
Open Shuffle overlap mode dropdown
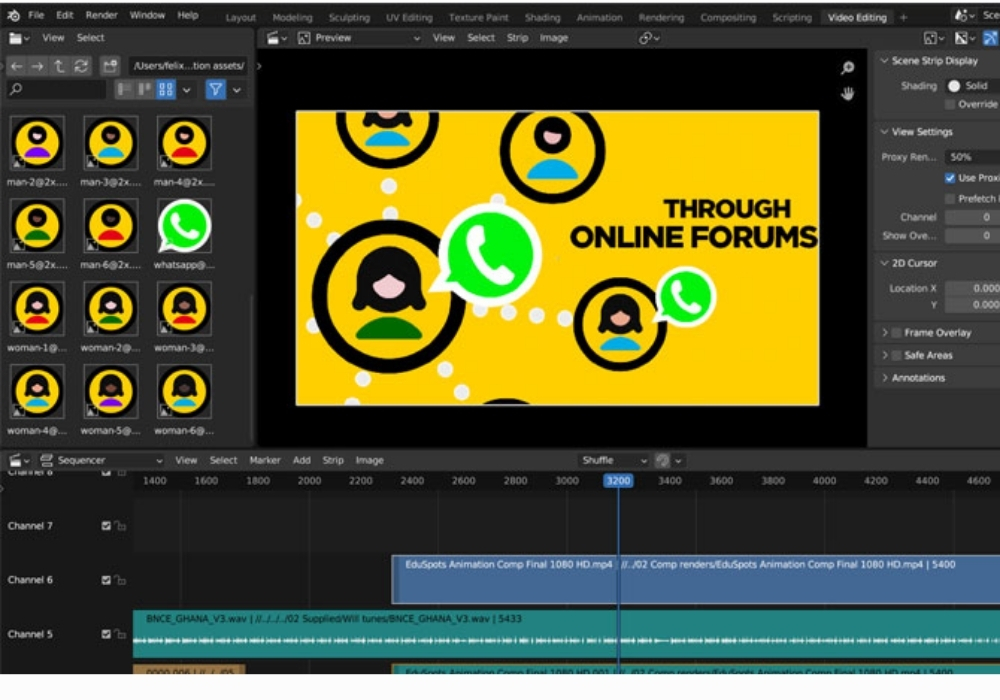[614, 460]
